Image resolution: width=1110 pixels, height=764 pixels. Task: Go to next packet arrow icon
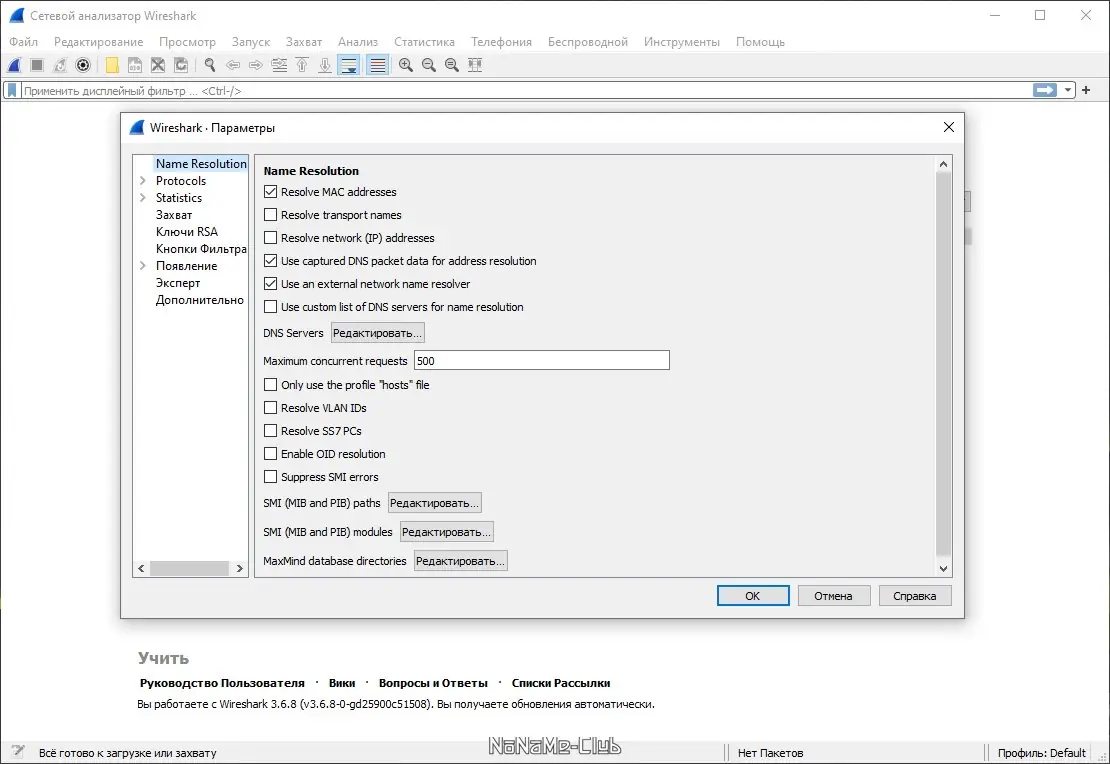(x=256, y=65)
